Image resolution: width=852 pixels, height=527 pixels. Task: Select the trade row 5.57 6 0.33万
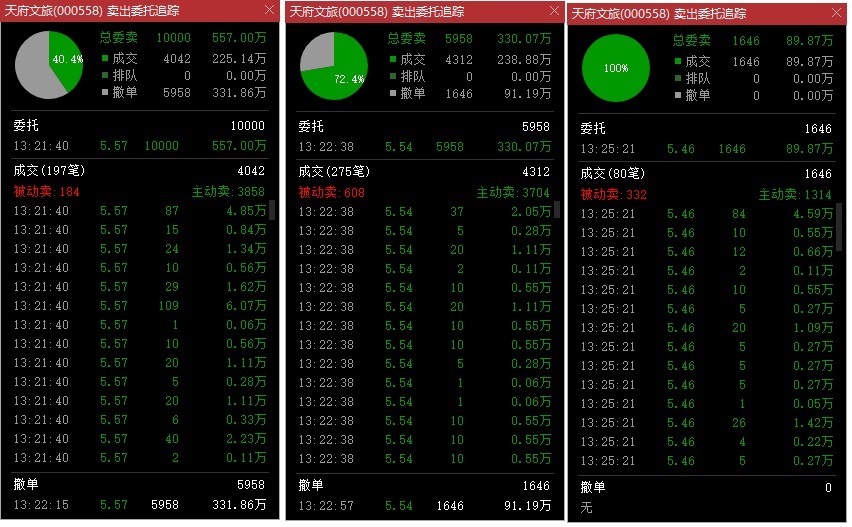tap(140, 420)
